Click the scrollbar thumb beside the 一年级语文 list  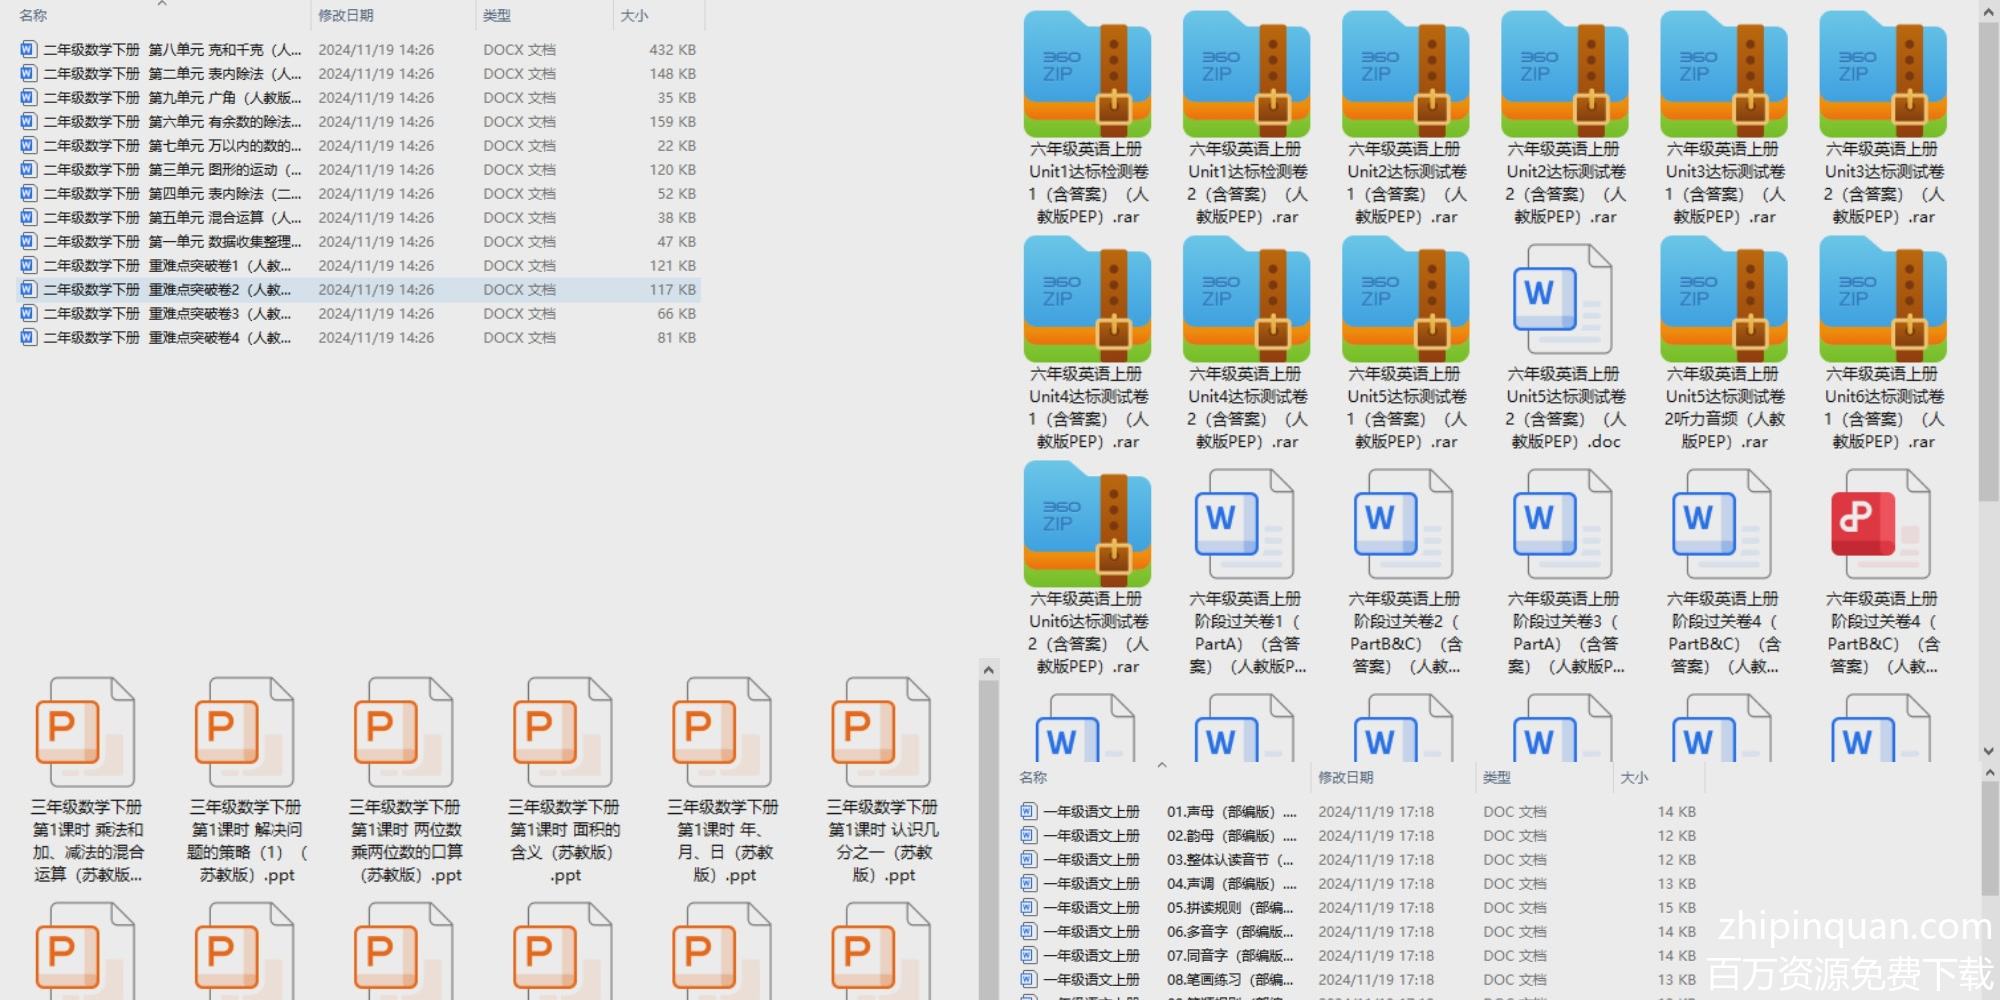pos(1988,838)
